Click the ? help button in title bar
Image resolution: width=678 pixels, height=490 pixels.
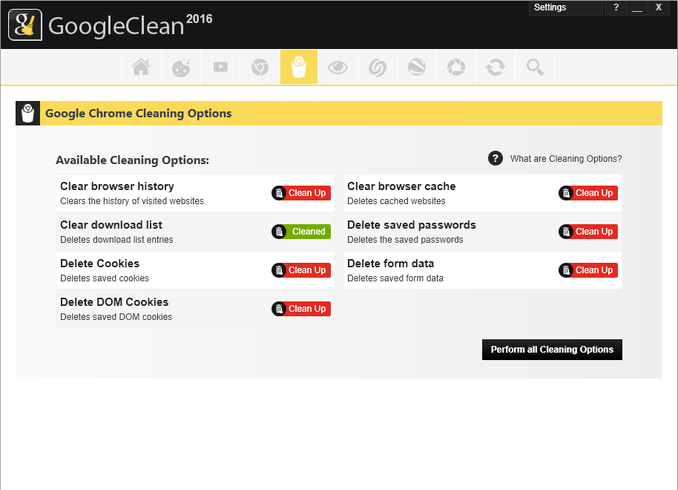coord(616,7)
